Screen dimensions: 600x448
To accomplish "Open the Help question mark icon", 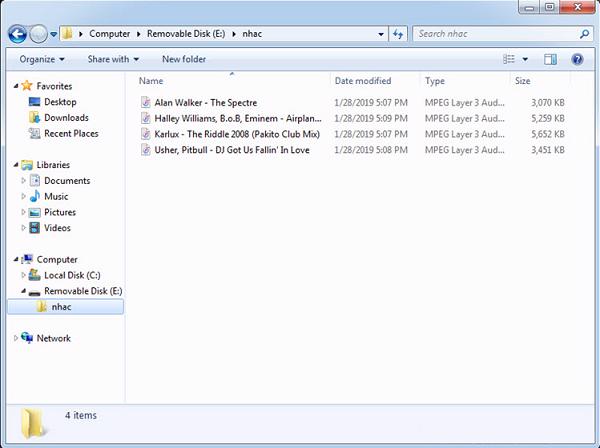I will (x=577, y=59).
